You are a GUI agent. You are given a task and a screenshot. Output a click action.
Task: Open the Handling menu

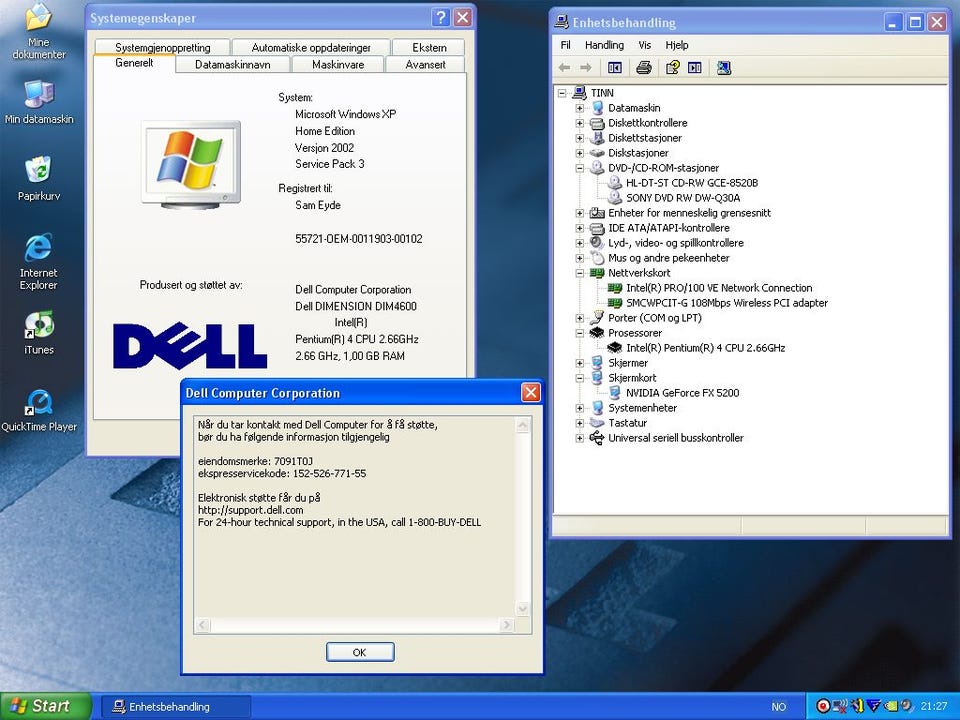604,45
